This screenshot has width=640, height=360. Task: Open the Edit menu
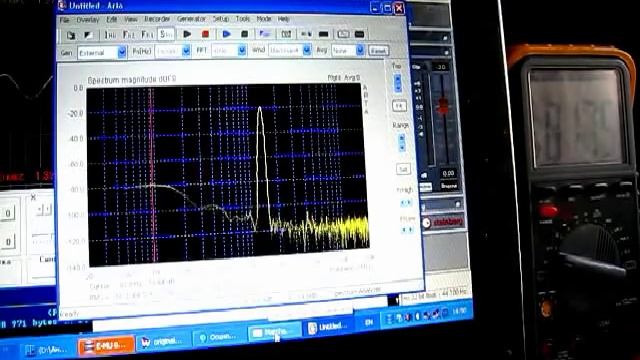point(112,20)
